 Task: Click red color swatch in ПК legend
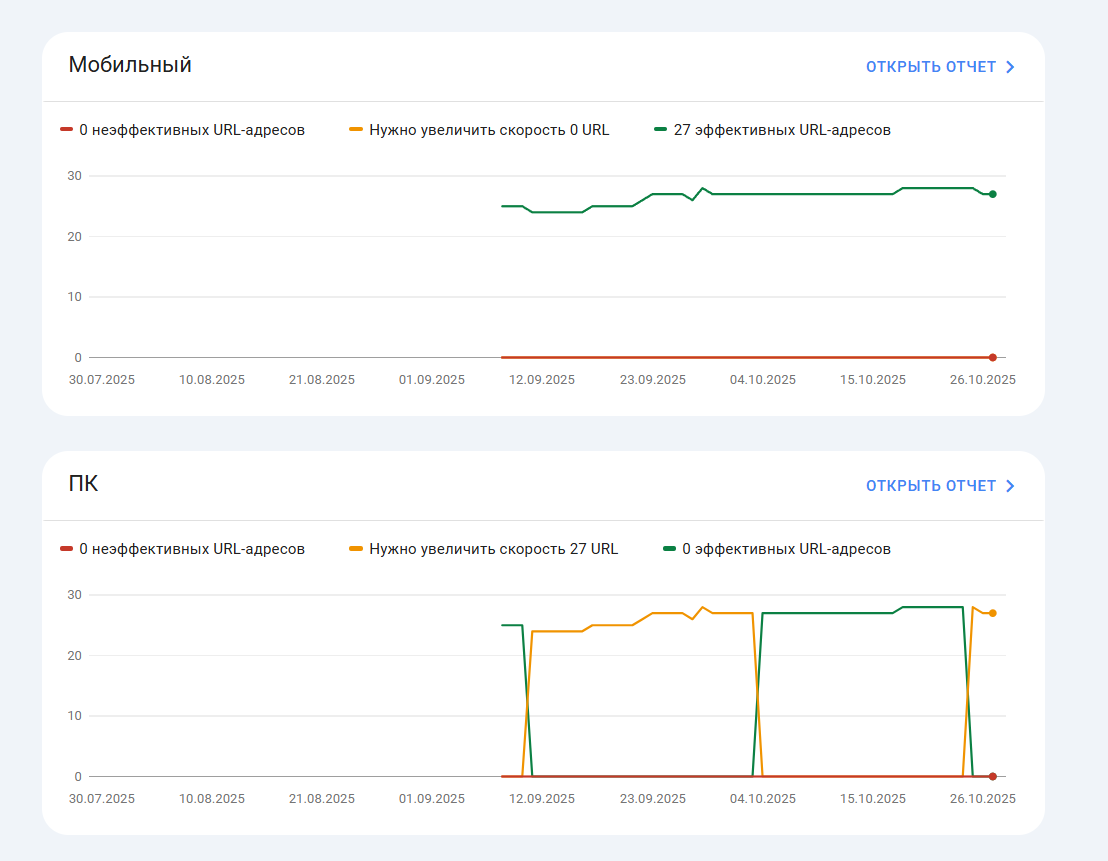point(67,549)
